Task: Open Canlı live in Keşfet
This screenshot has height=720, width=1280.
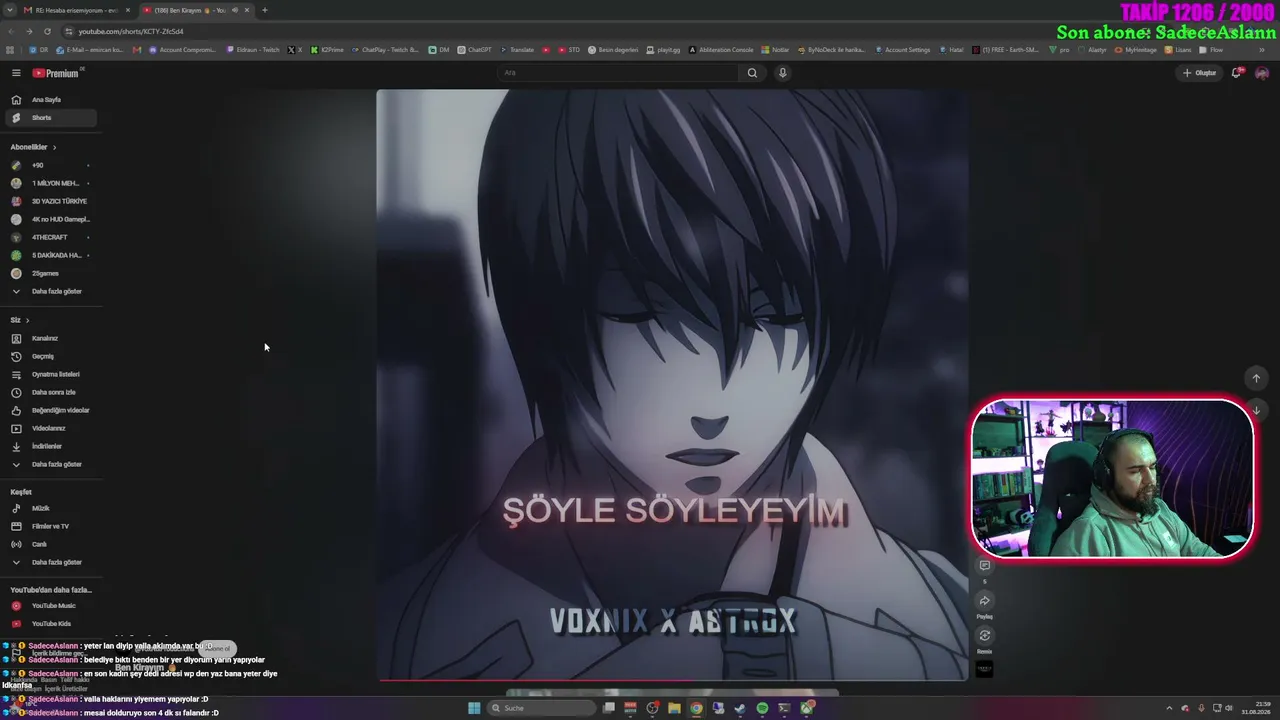Action: (x=51, y=544)
